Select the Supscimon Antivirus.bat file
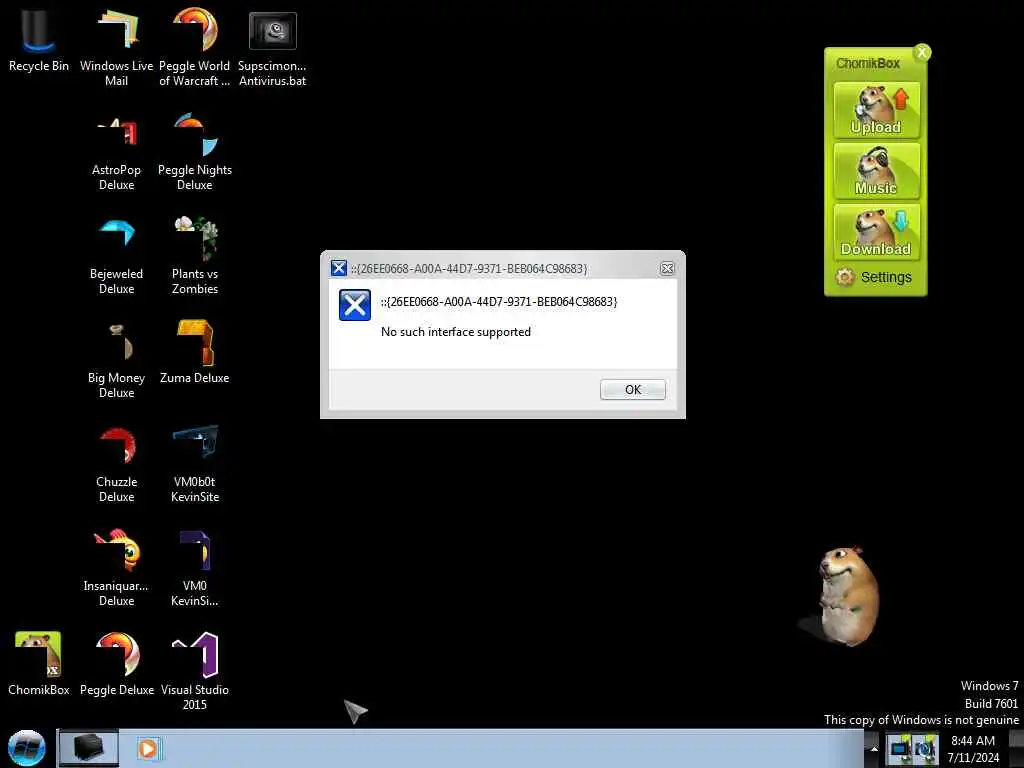Screen dimensions: 1024x768 (x=272, y=47)
